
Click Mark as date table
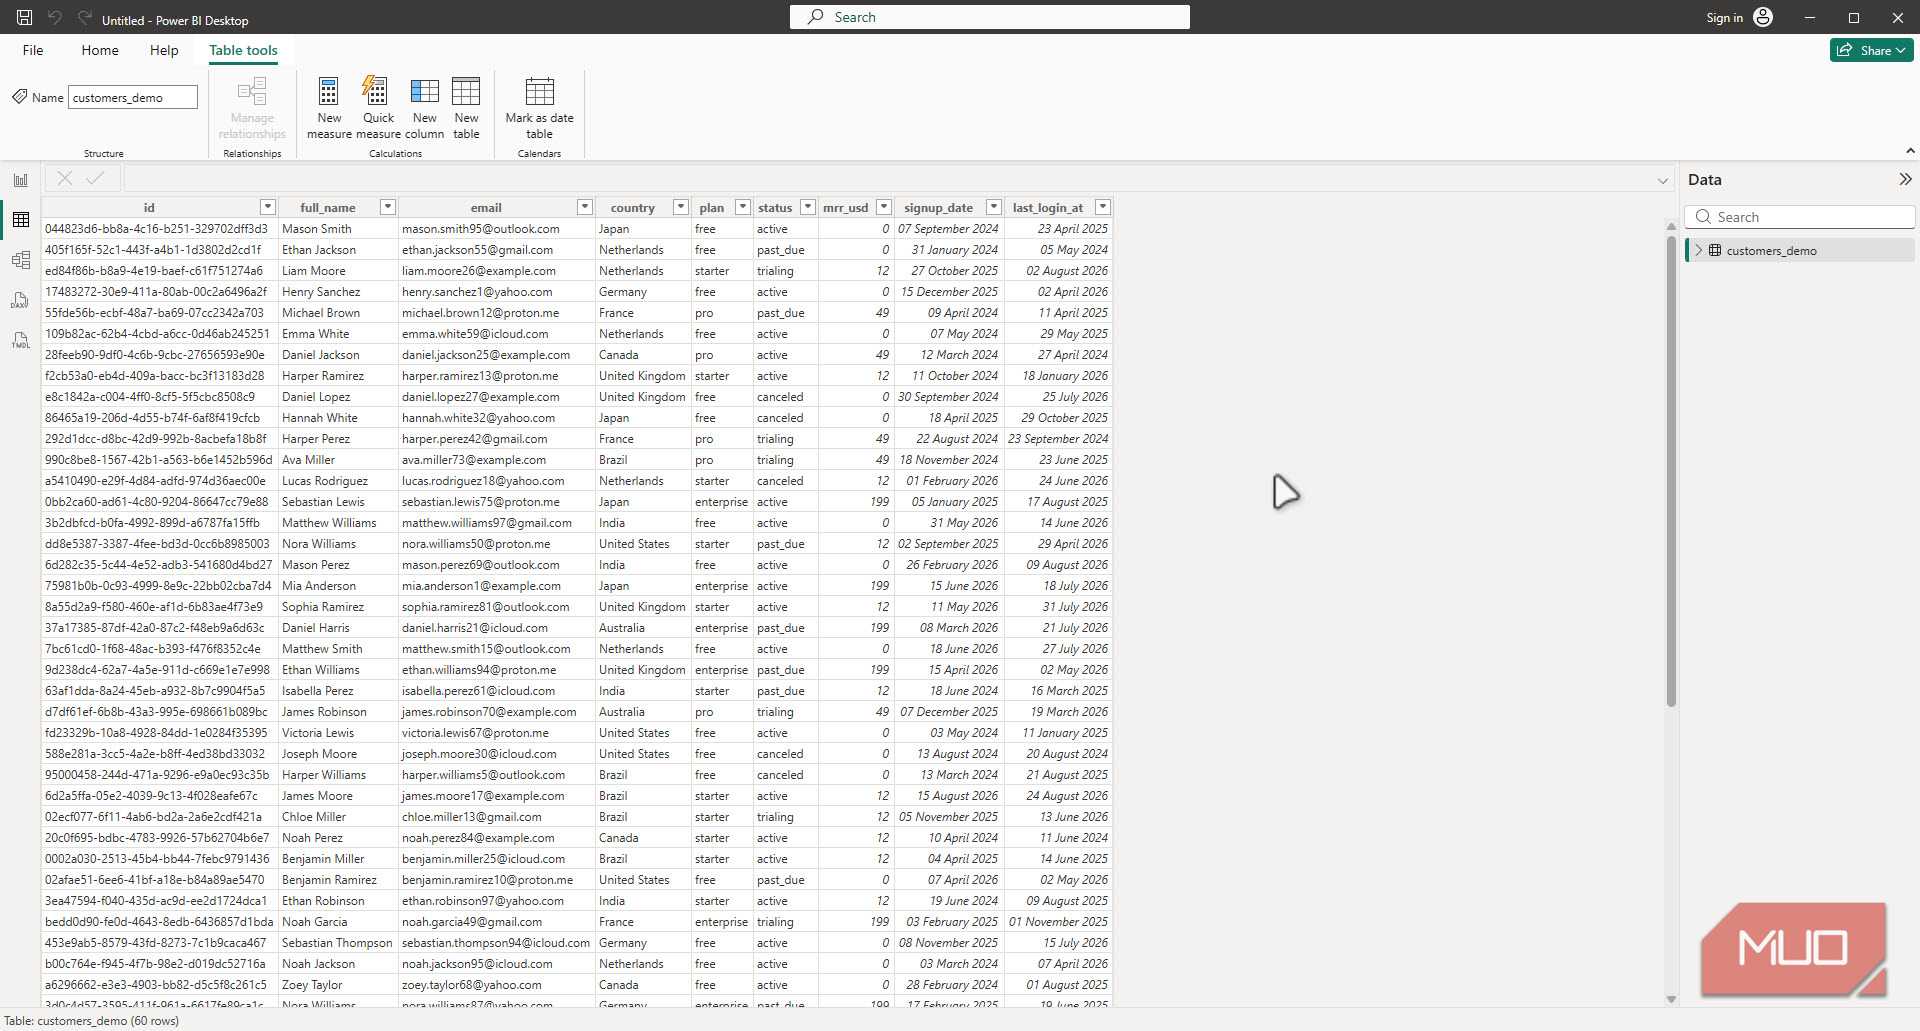[539, 108]
